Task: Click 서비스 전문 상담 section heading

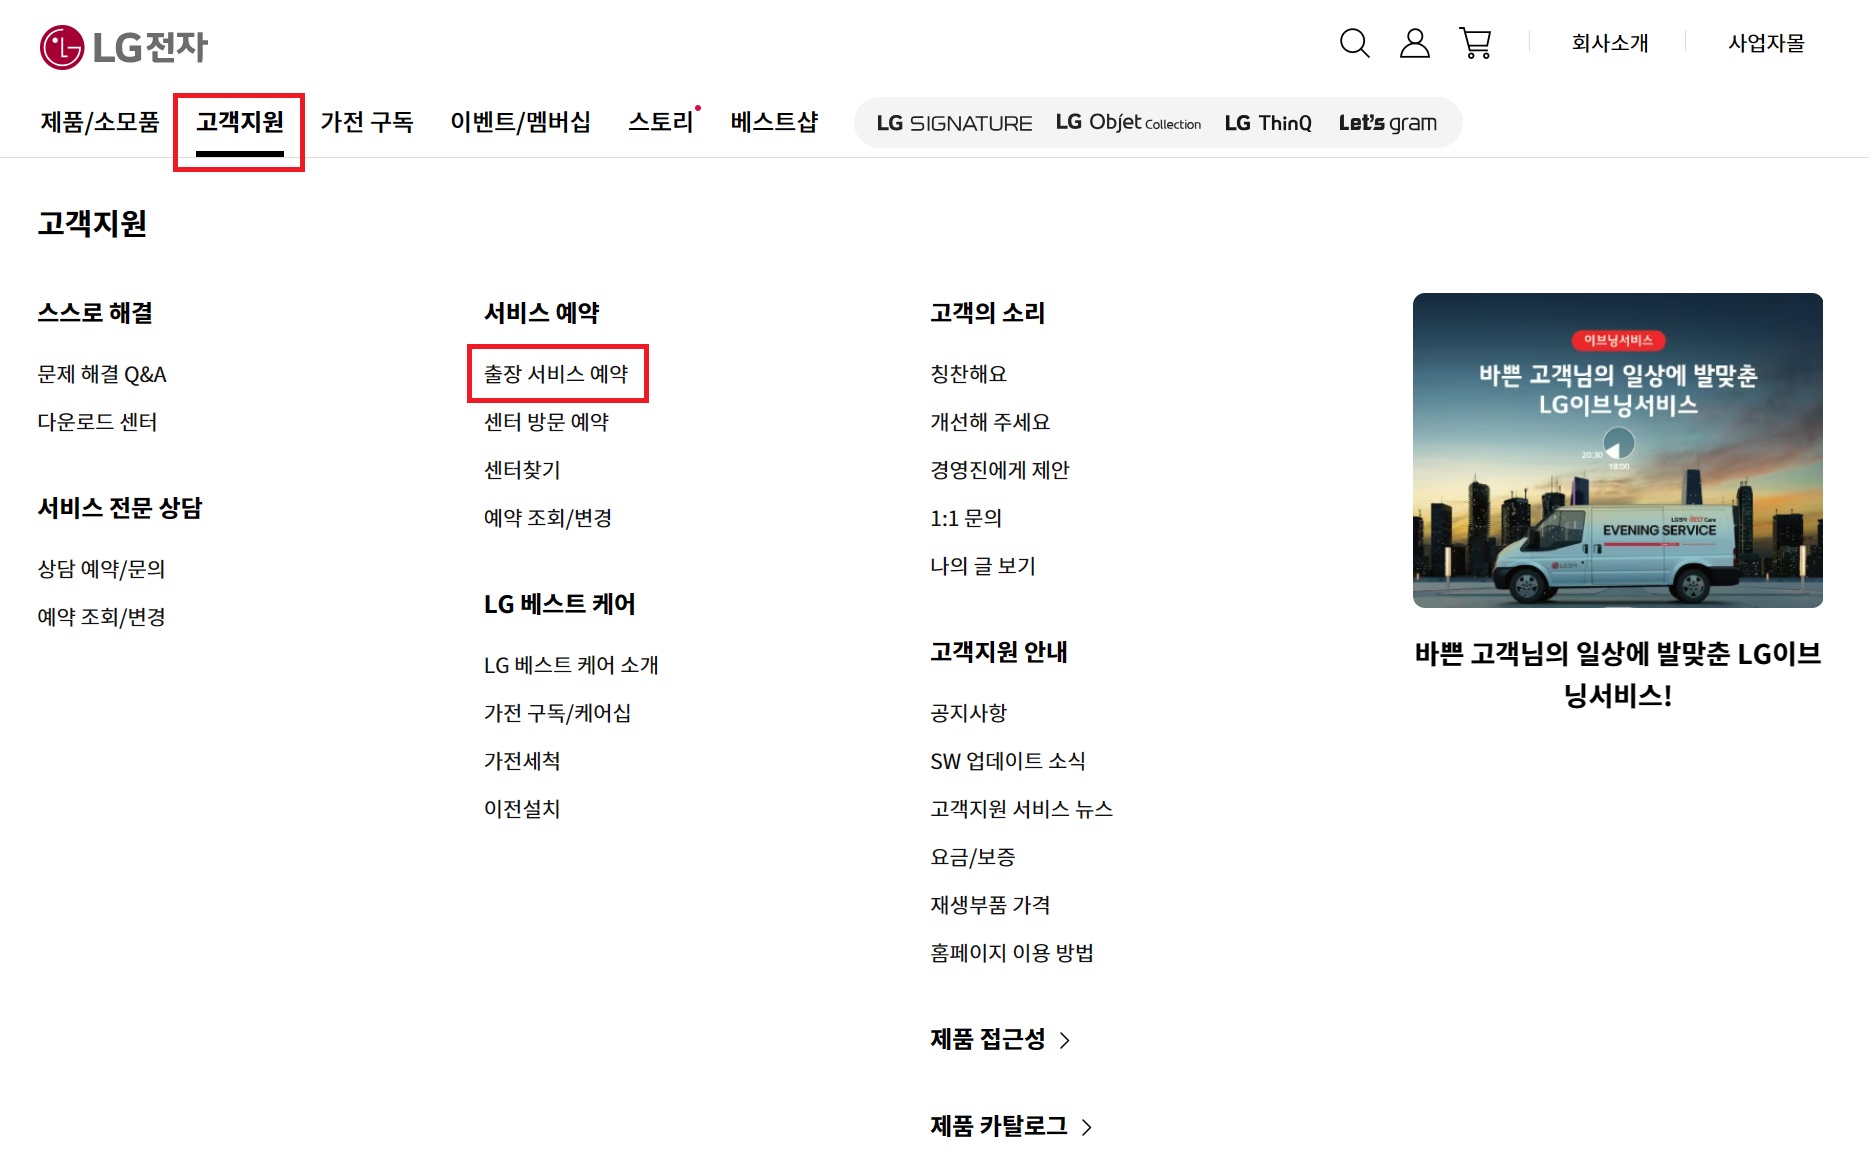Action: (120, 508)
